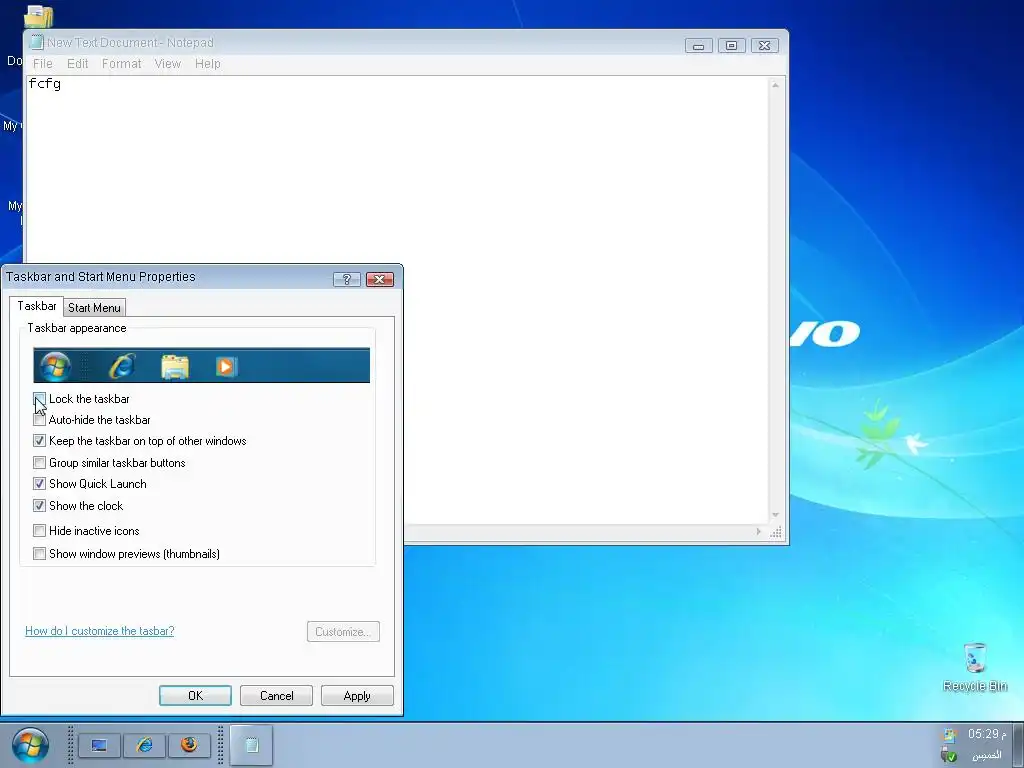
Task: Minimize the Notepad window
Action: coord(699,46)
